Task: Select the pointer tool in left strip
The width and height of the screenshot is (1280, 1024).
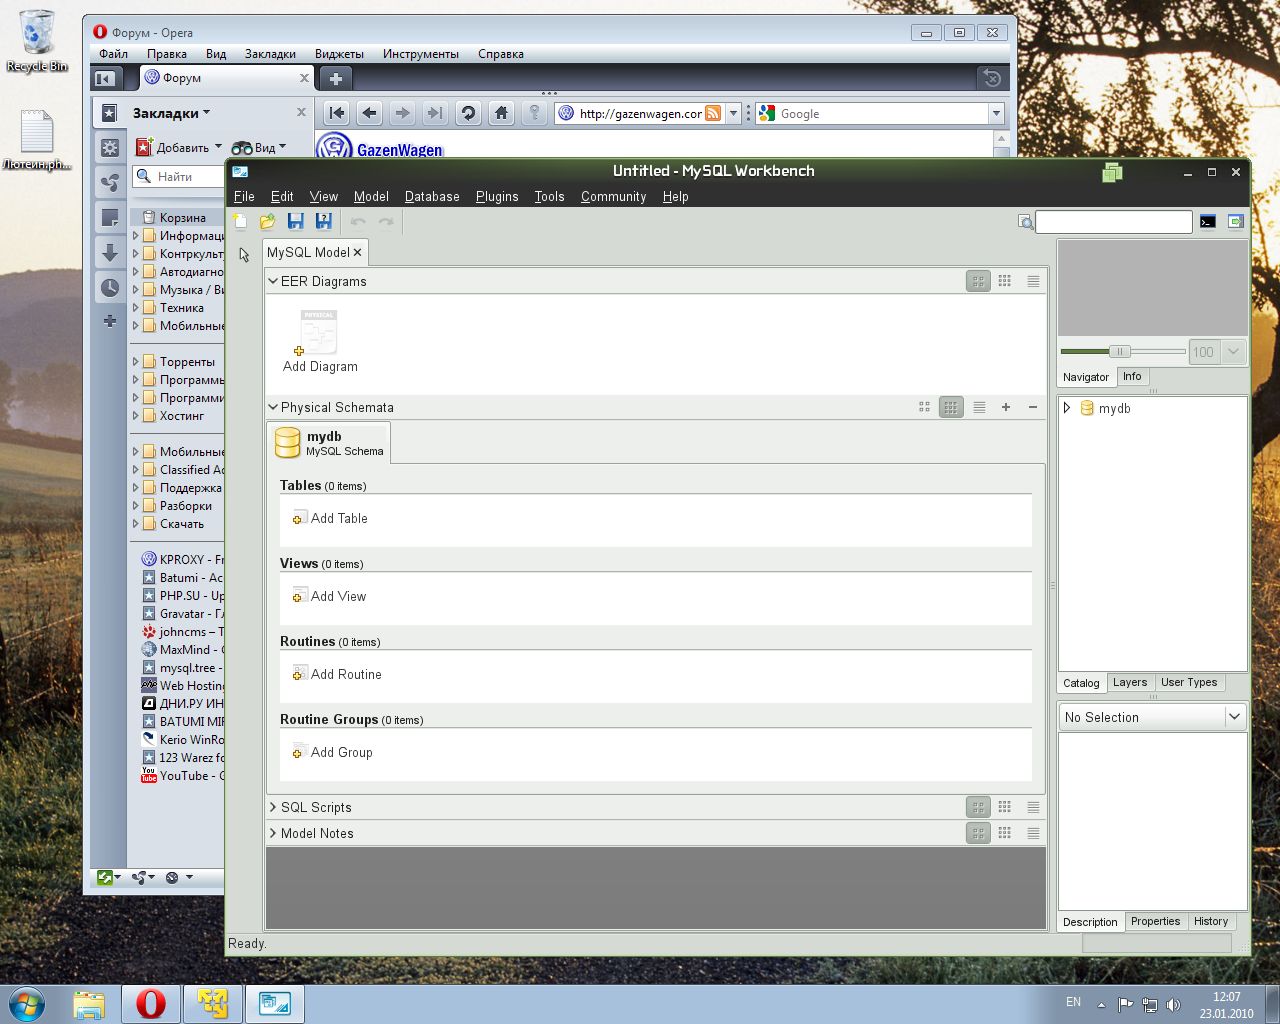Action: (x=244, y=255)
